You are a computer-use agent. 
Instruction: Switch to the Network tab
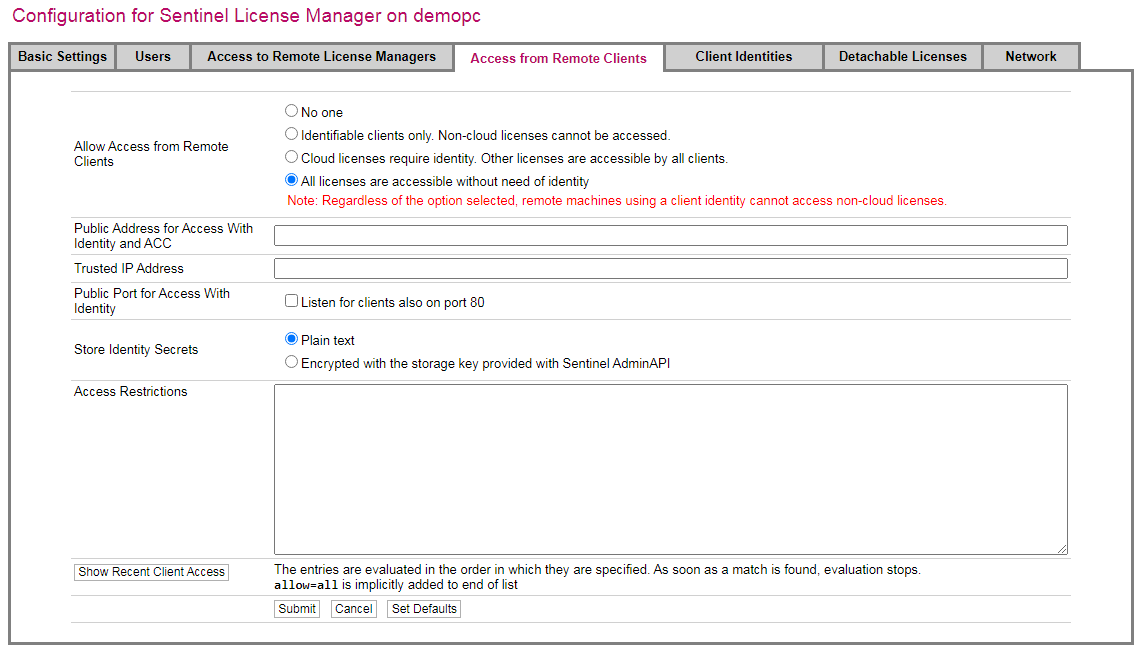[1030, 57]
